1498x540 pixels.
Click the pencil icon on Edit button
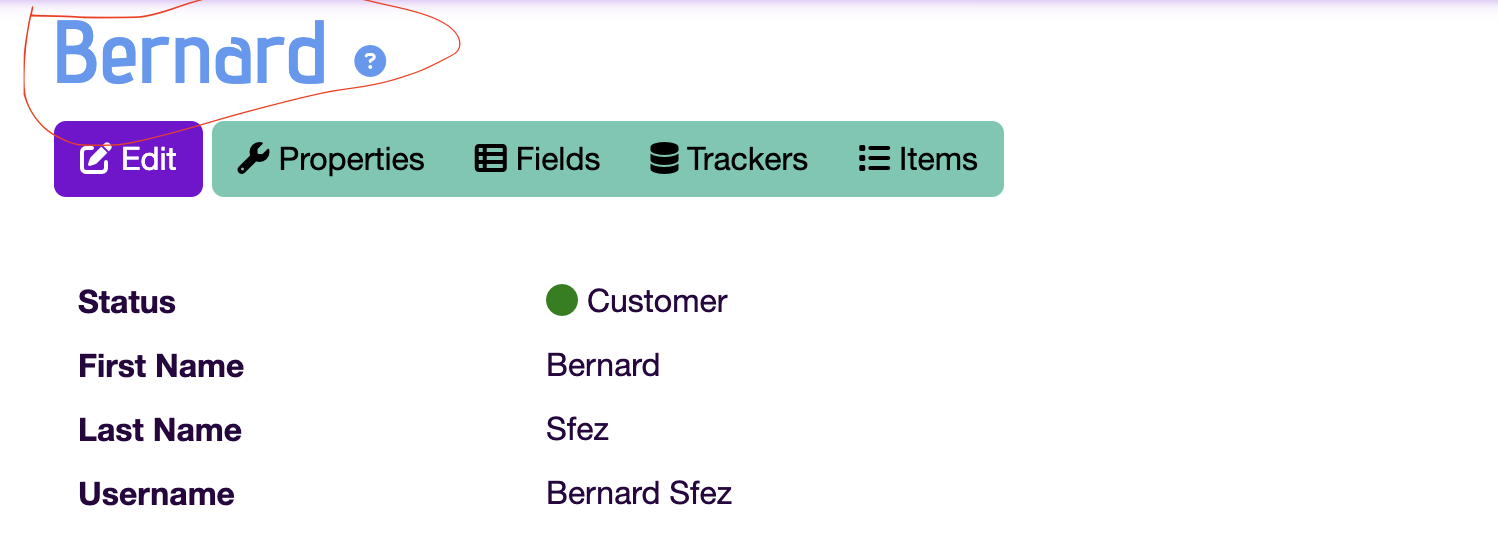click(x=95, y=159)
